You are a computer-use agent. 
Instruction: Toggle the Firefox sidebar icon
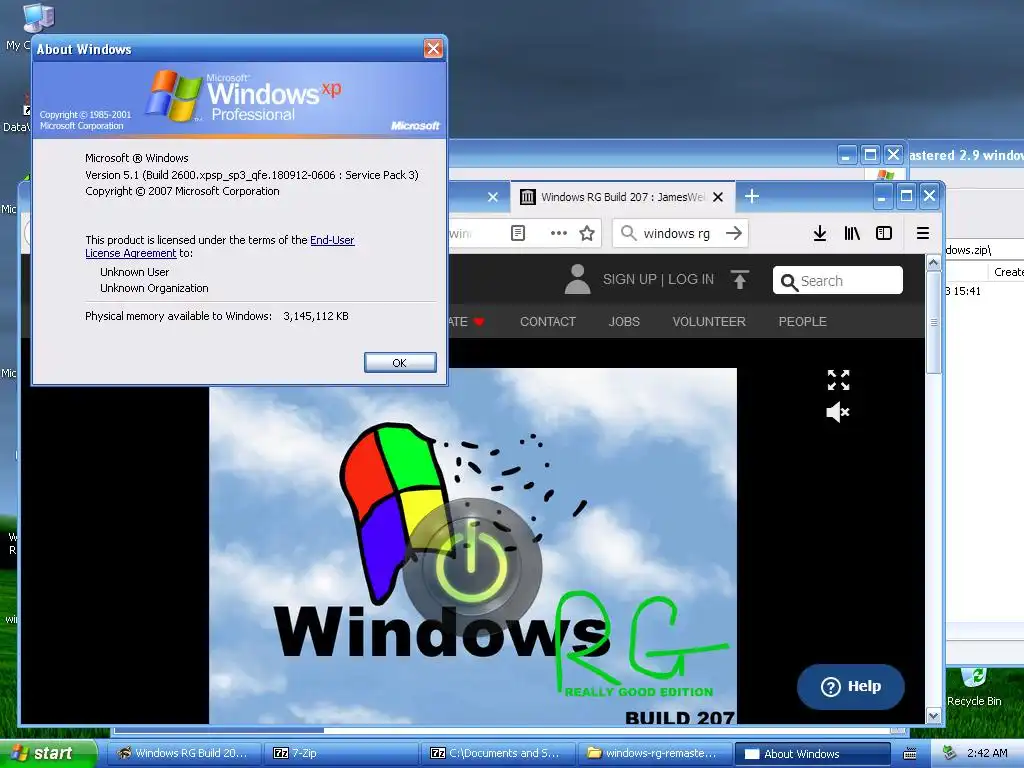tap(884, 233)
